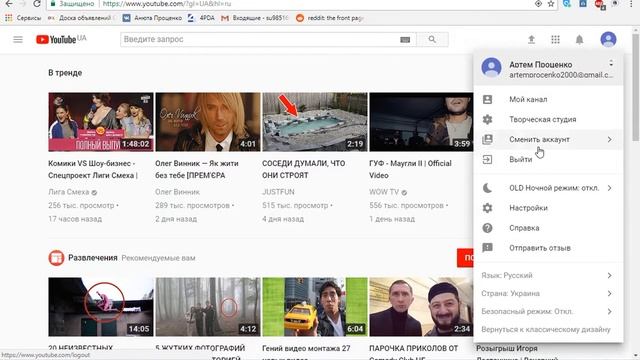
Task: Open the 2:34 two men thumbnail
Action: 421,307
